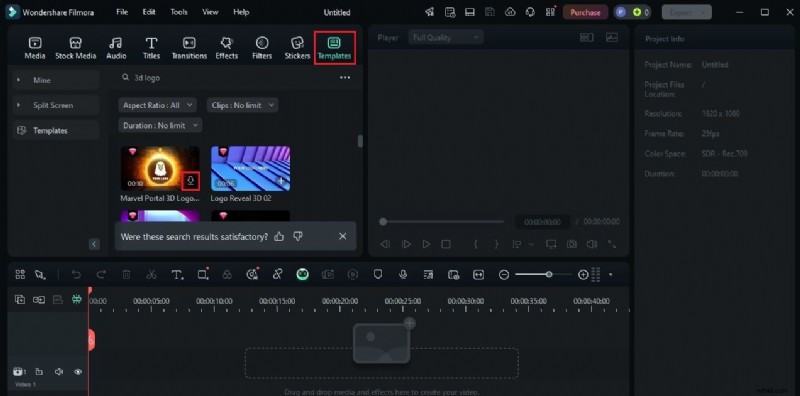Switch to the Audio tab
This screenshot has height=396, width=800.
[116, 48]
